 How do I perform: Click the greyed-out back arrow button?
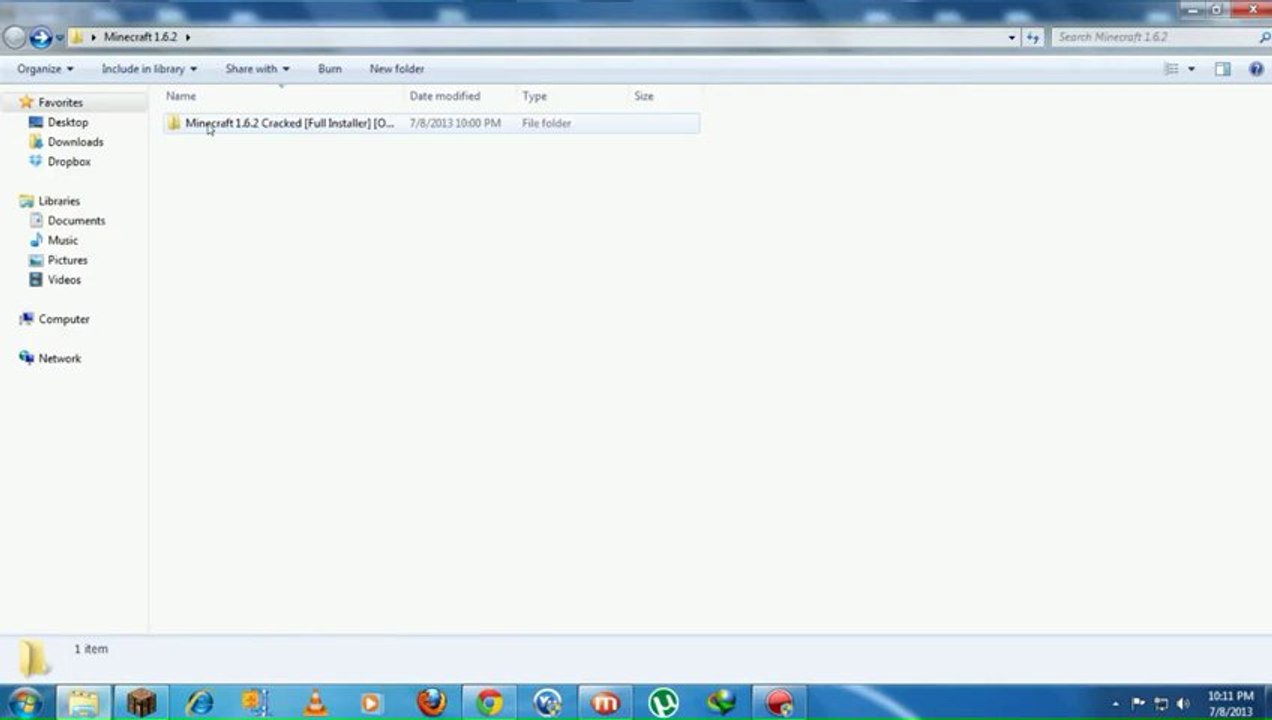[14, 38]
